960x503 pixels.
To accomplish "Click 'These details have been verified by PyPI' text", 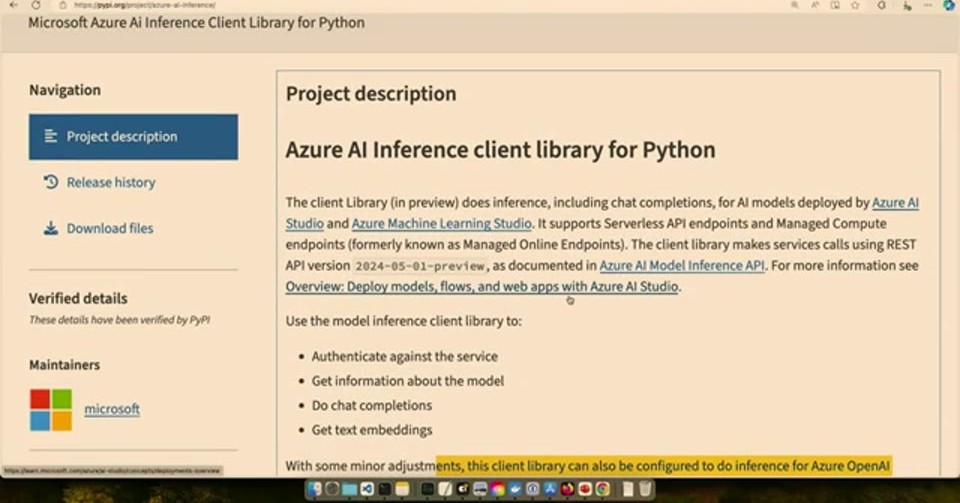I will 119,320.
